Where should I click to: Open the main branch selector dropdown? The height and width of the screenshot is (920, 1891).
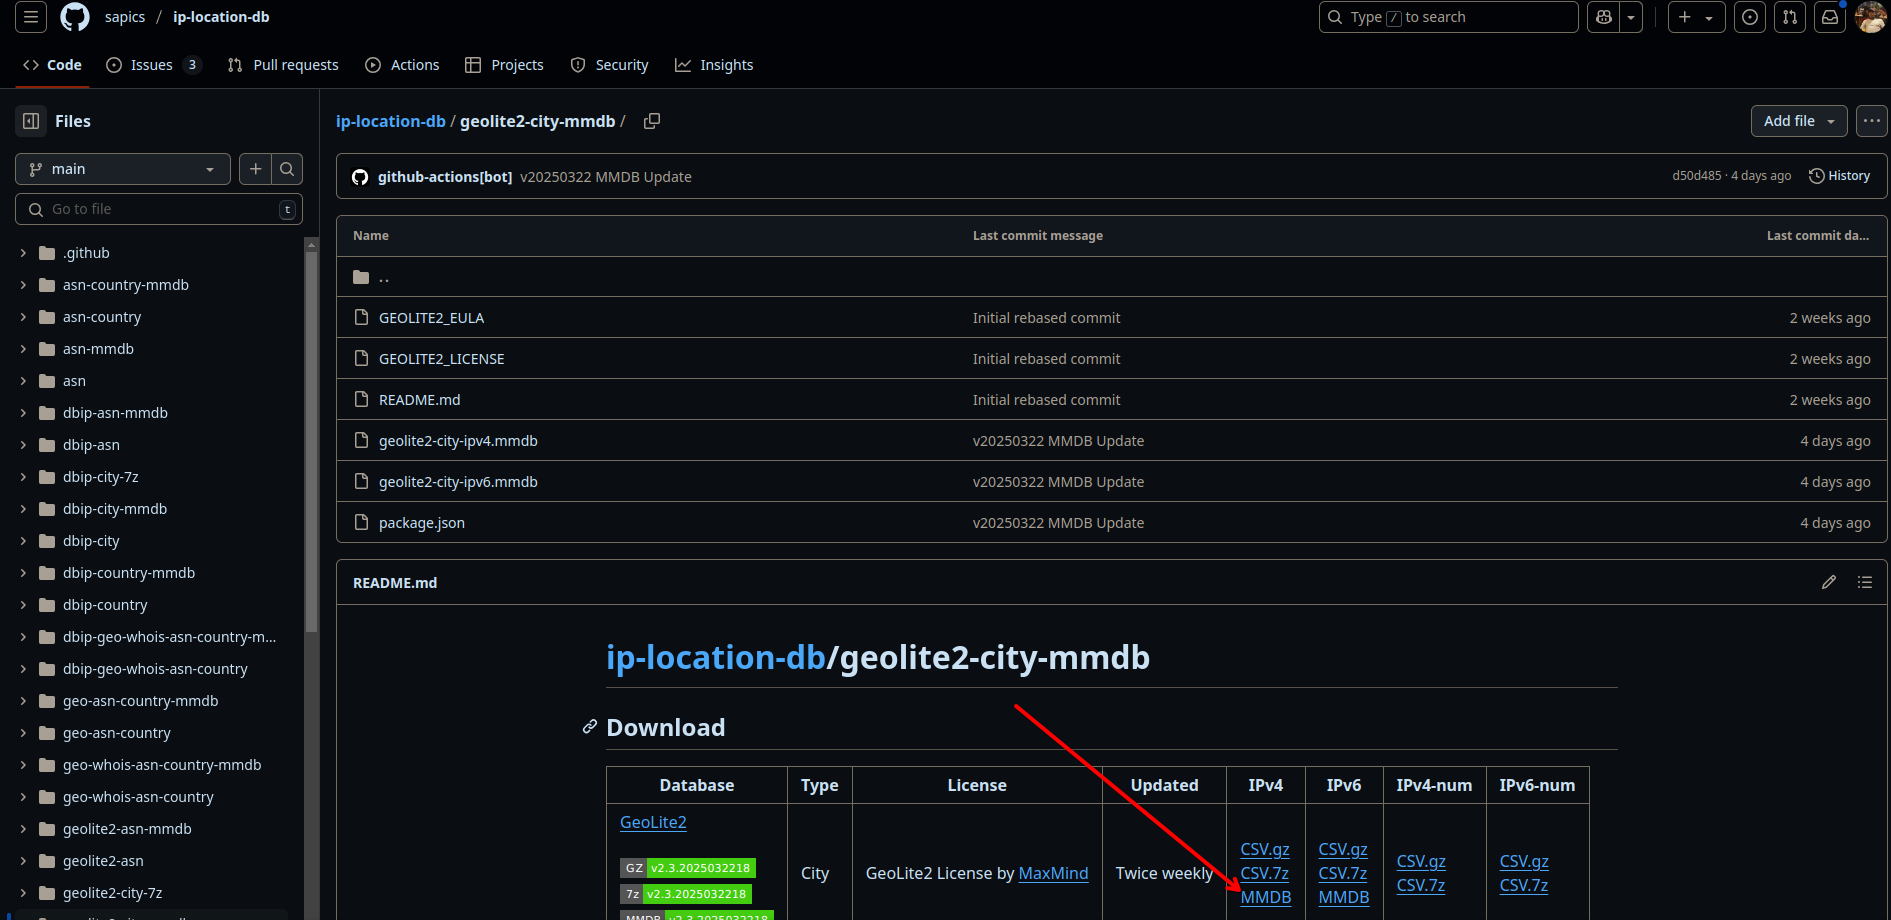(123, 169)
